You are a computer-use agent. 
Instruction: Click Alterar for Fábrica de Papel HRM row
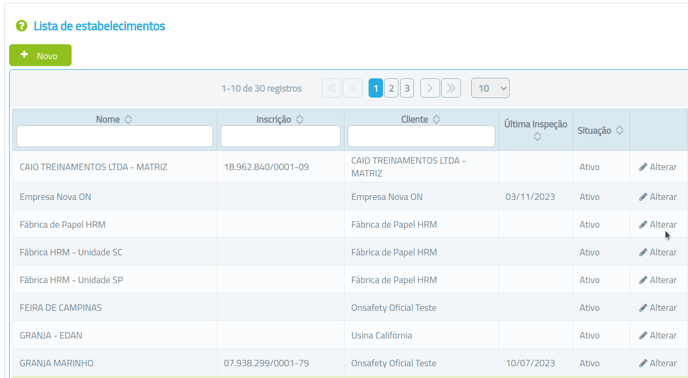coord(658,224)
